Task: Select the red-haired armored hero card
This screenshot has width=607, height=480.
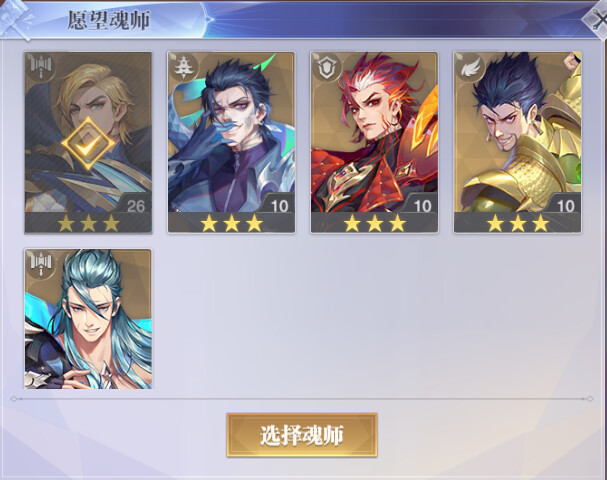Action: [x=374, y=142]
